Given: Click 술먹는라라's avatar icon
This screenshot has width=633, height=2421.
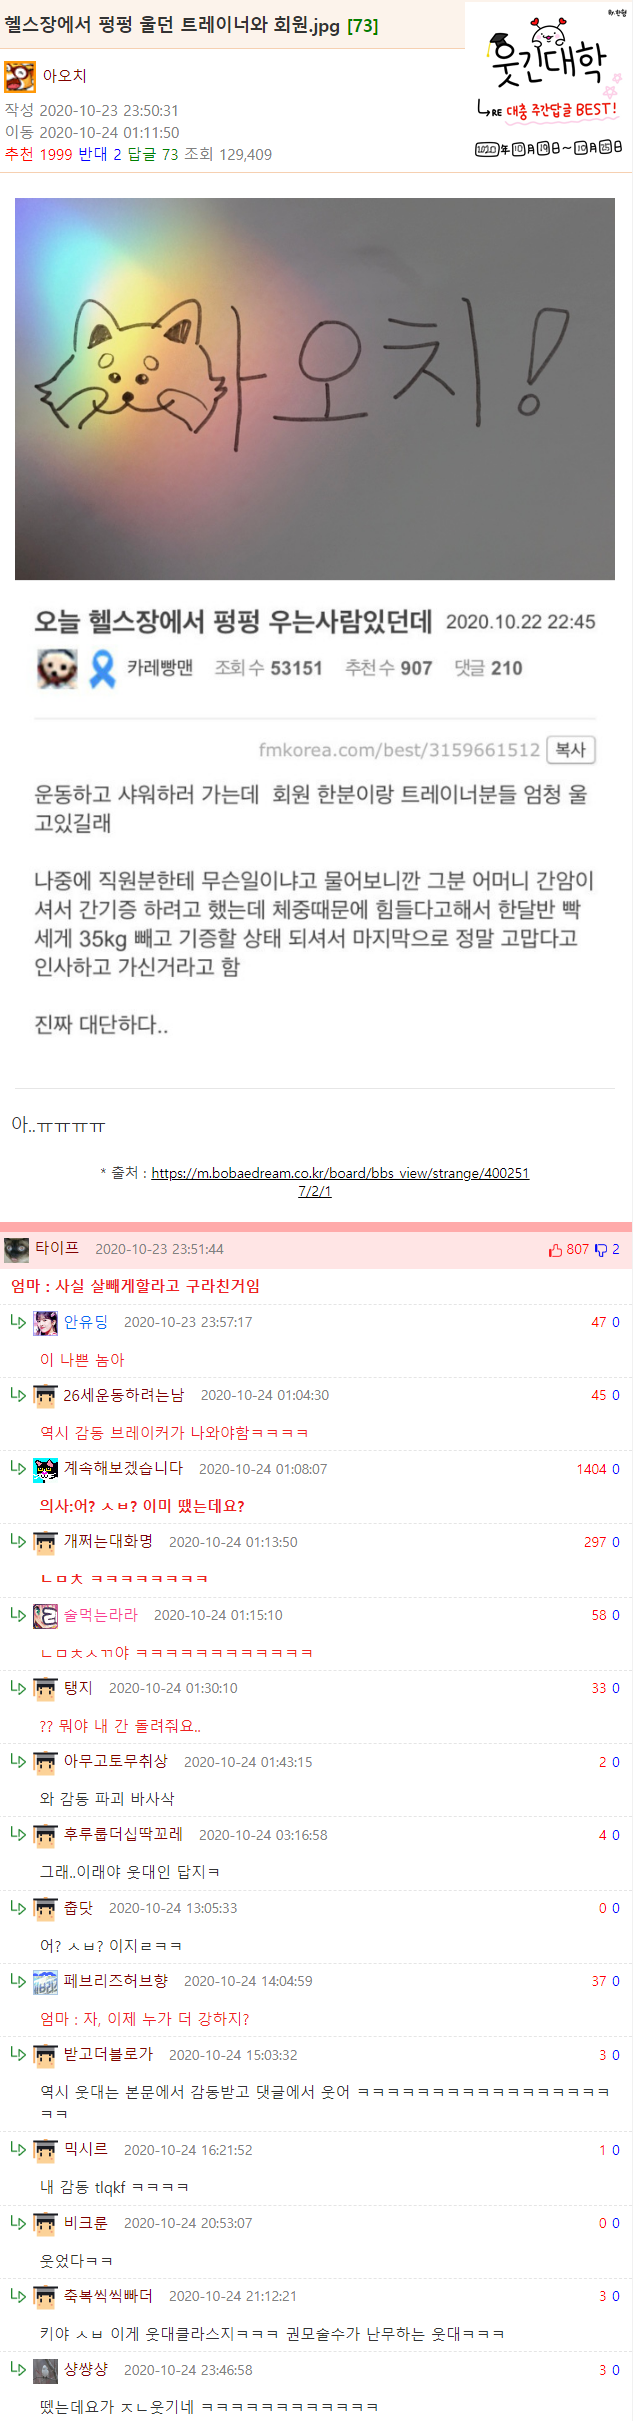Looking at the screenshot, I should click(46, 1616).
